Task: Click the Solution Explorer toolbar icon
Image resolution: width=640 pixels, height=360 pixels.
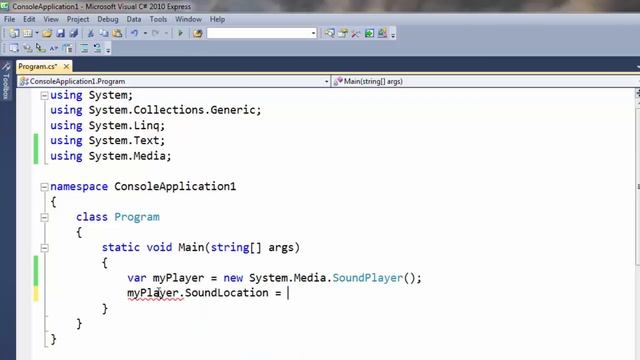Action: click(329, 33)
